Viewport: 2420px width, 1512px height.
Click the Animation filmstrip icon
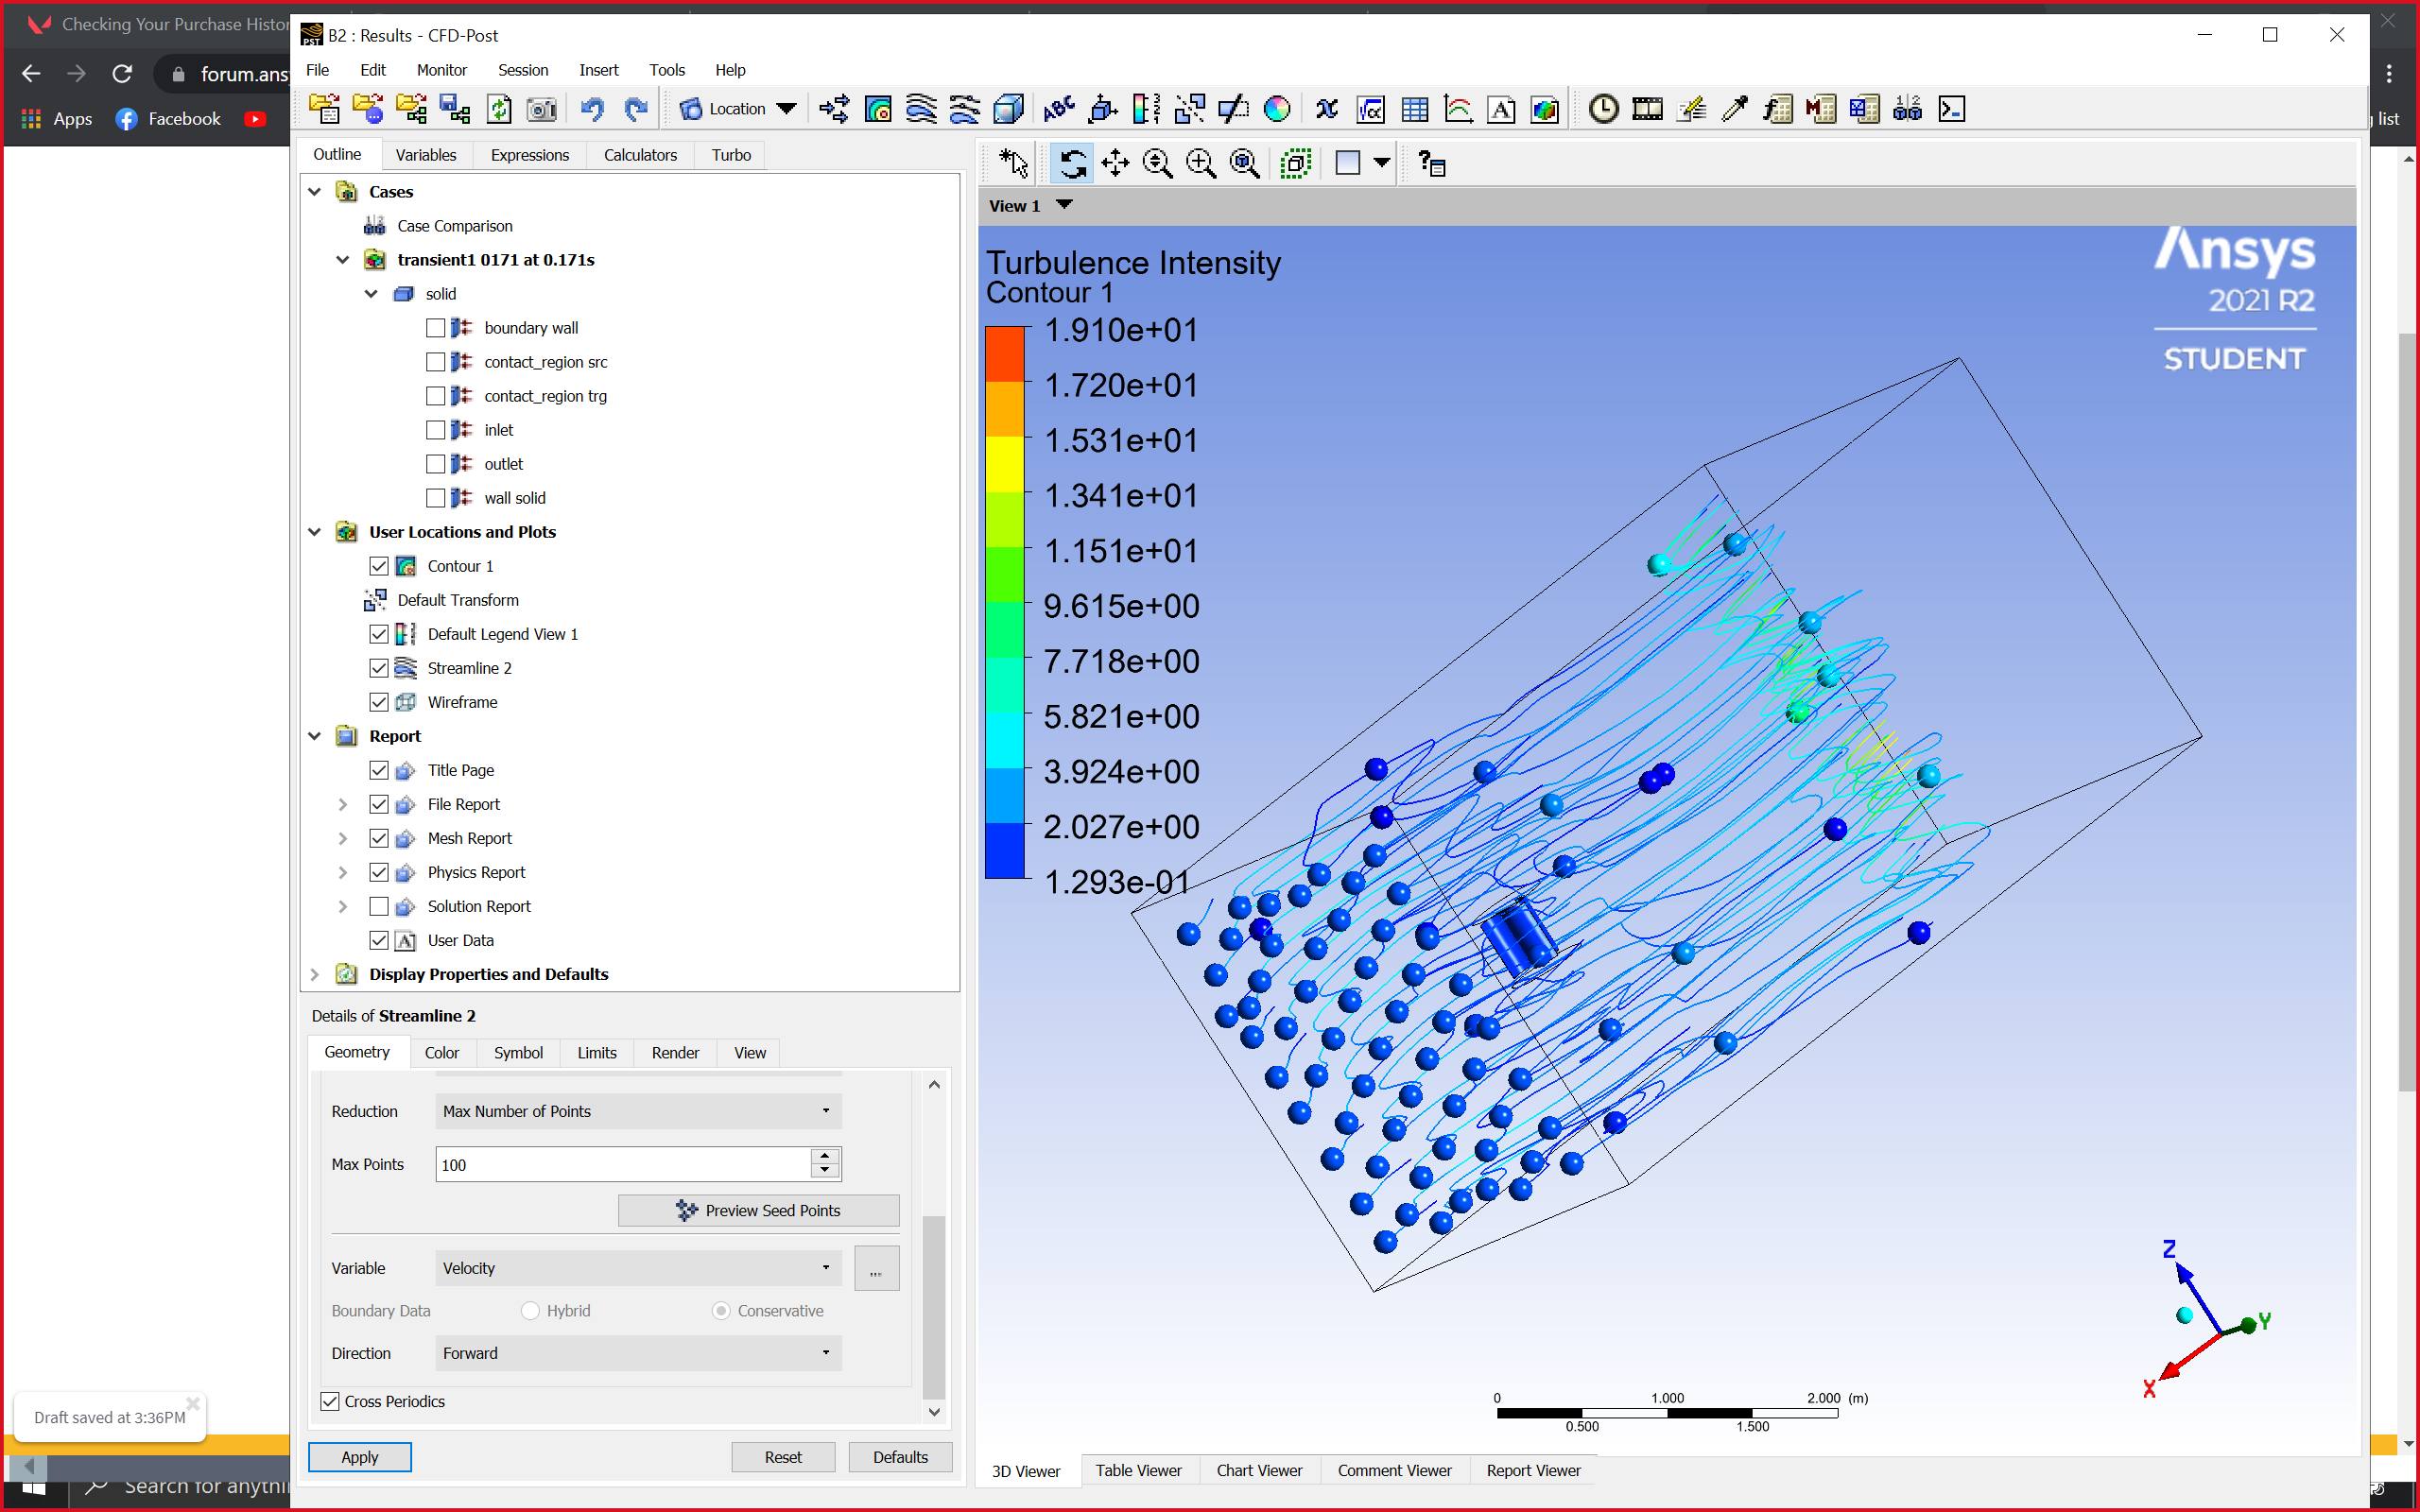point(1647,109)
